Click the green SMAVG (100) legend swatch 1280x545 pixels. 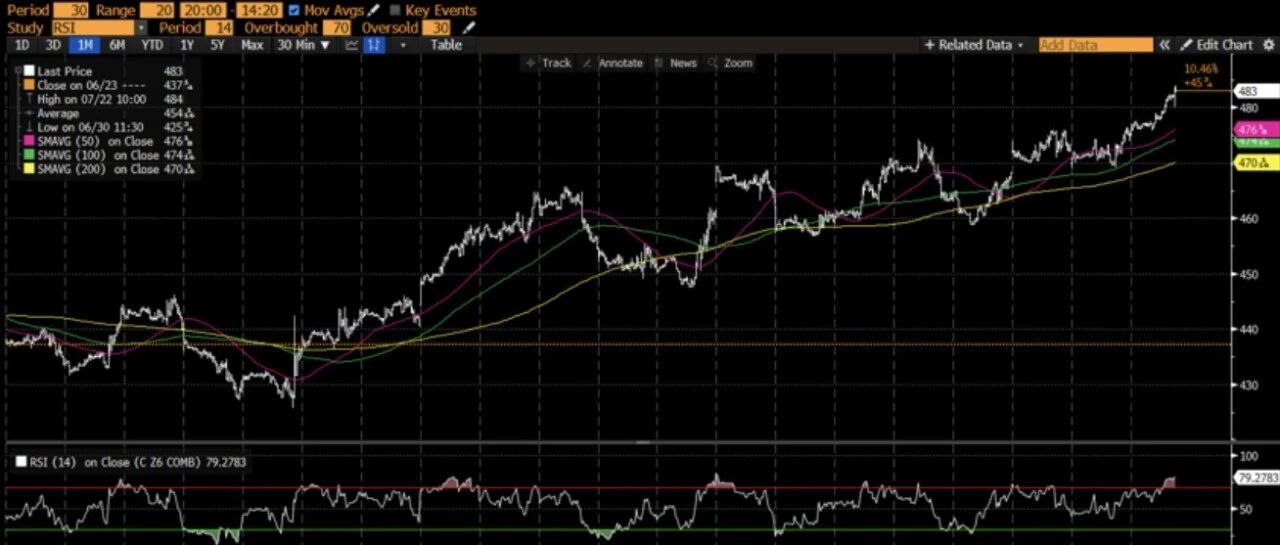29,155
